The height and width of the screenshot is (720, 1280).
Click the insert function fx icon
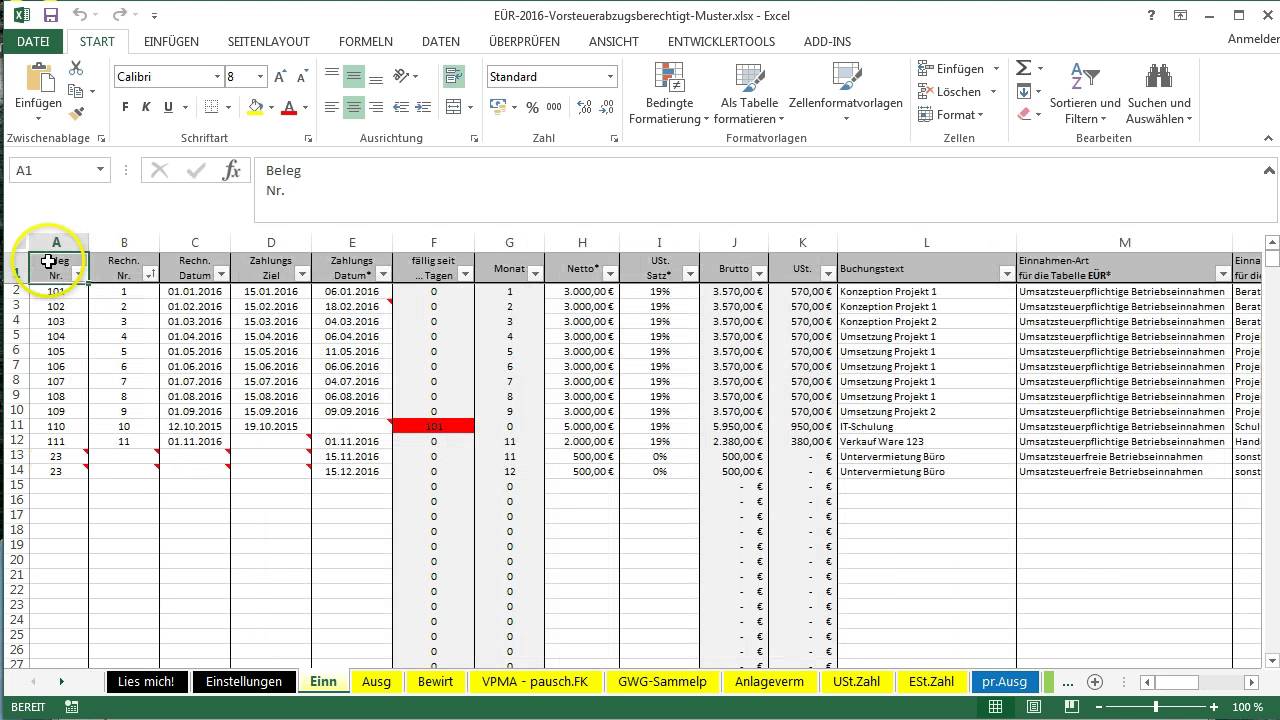click(x=231, y=170)
